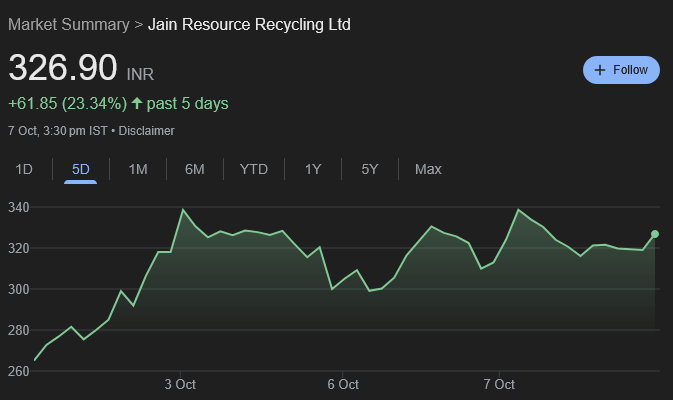The image size is (673, 400).
Task: Select the YTD range tab
Action: click(x=254, y=169)
